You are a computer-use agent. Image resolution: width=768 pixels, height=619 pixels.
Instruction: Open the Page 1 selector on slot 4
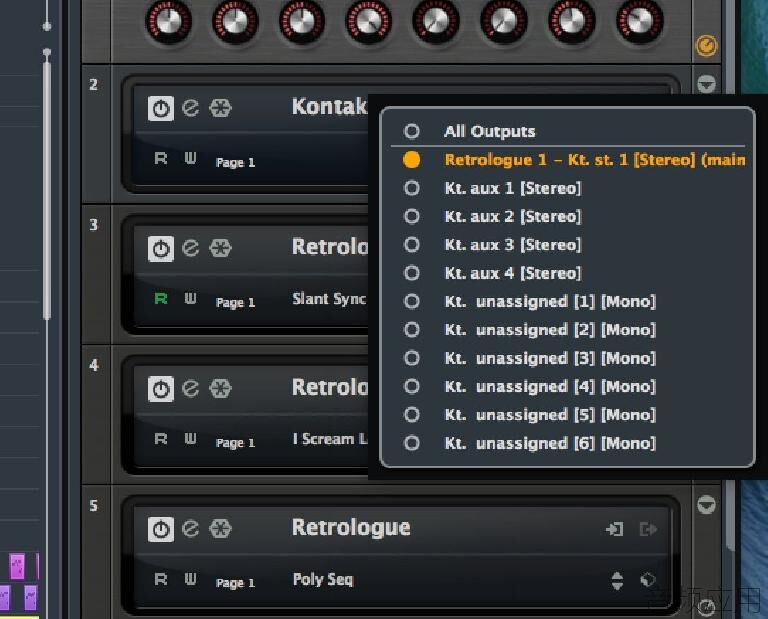pos(235,443)
